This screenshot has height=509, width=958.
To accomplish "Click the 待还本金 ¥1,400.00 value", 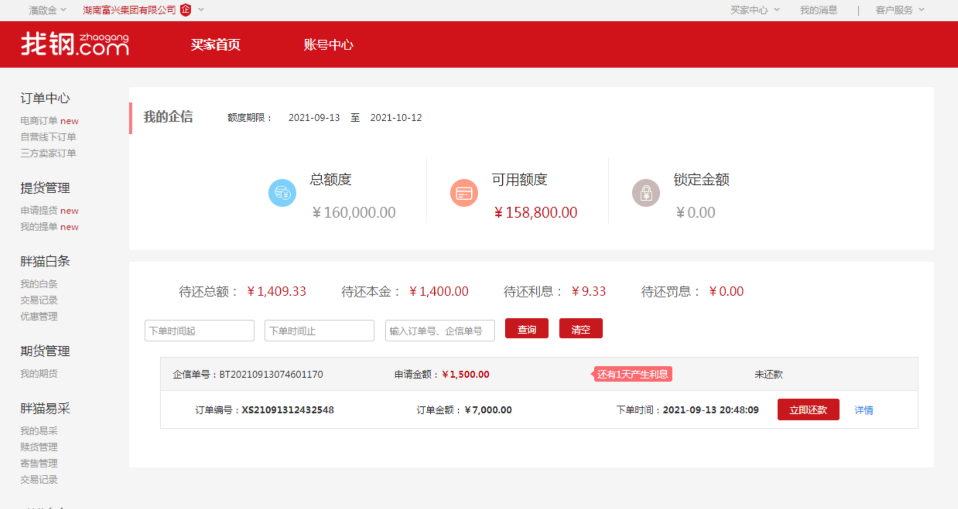I will (439, 291).
